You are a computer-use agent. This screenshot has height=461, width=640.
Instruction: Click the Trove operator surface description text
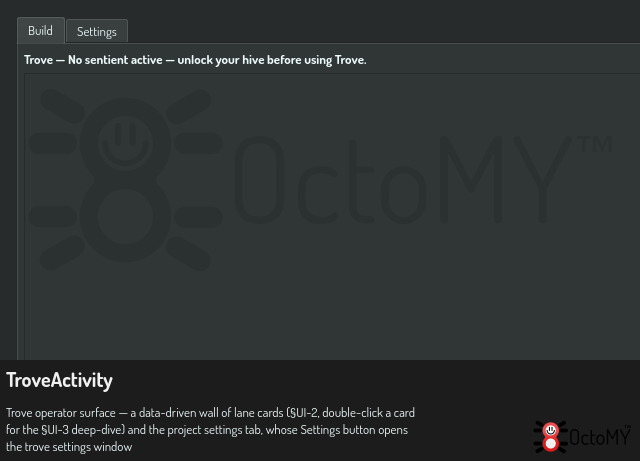(x=210, y=430)
